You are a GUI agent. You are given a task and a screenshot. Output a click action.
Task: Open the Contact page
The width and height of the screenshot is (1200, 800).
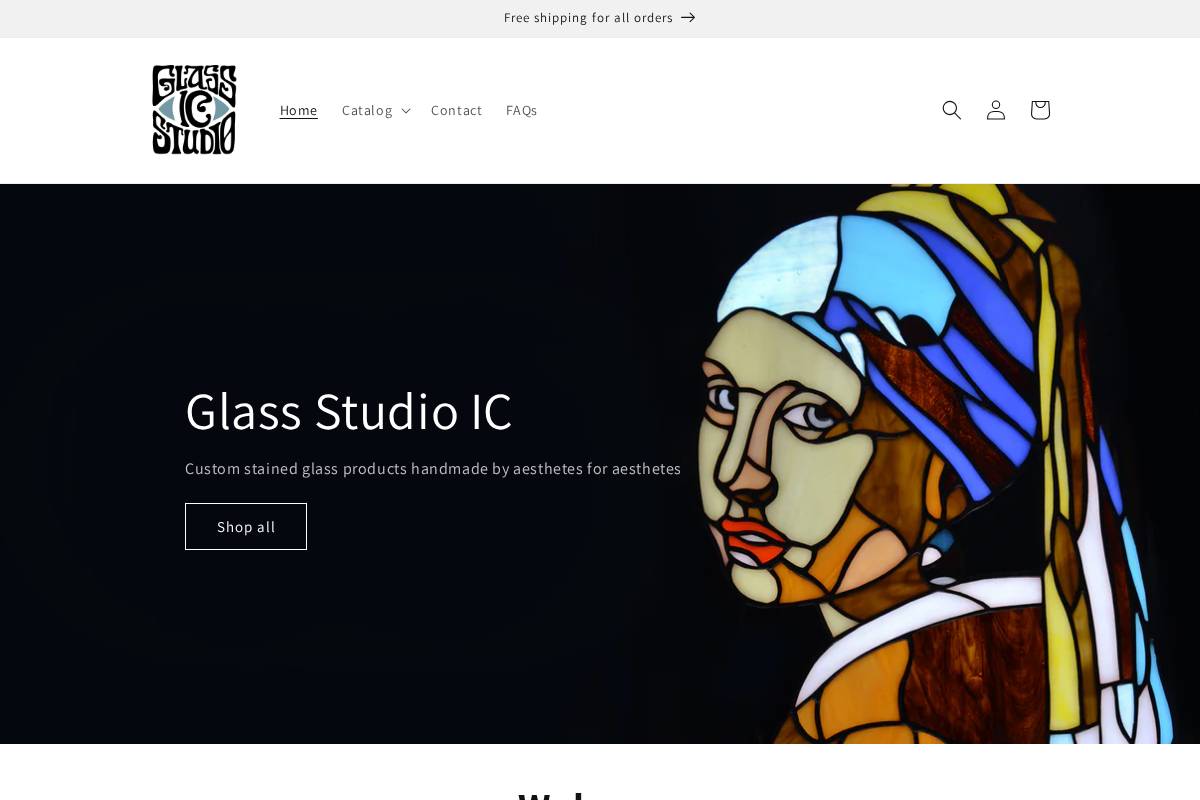(x=456, y=110)
